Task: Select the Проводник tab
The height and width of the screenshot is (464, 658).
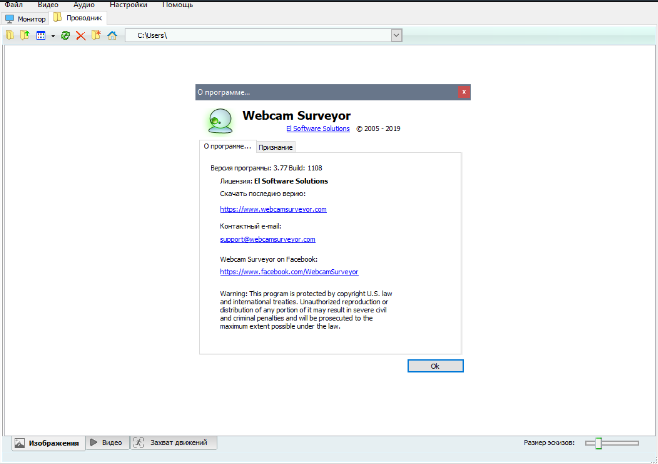Action: [78, 18]
